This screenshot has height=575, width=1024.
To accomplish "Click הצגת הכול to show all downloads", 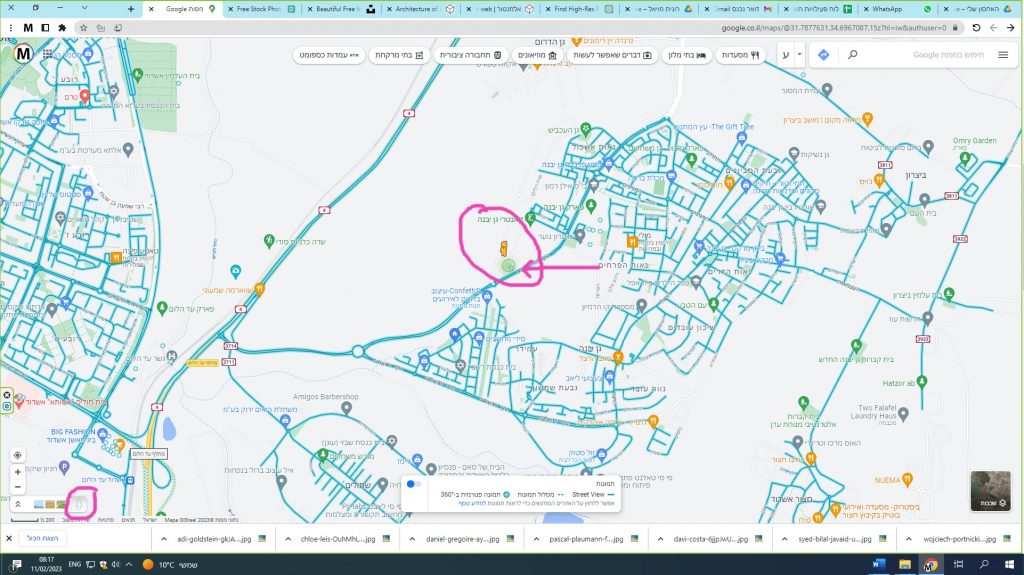I will 42,538.
